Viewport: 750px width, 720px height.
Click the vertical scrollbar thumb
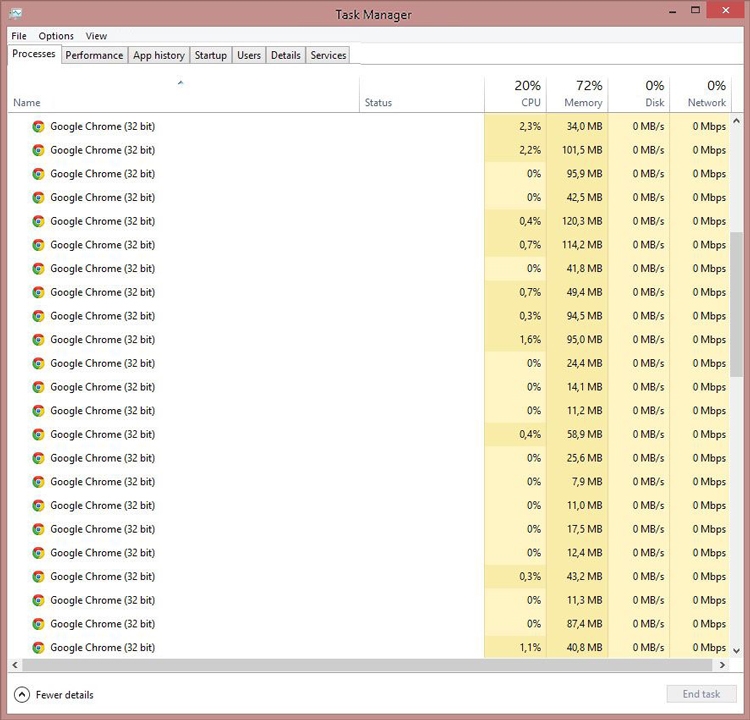(737, 304)
